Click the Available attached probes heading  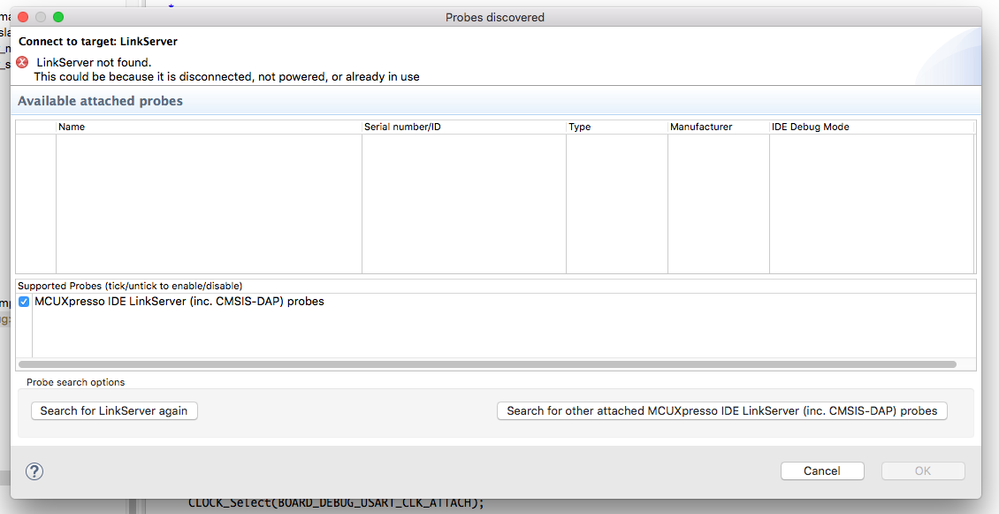[100, 101]
